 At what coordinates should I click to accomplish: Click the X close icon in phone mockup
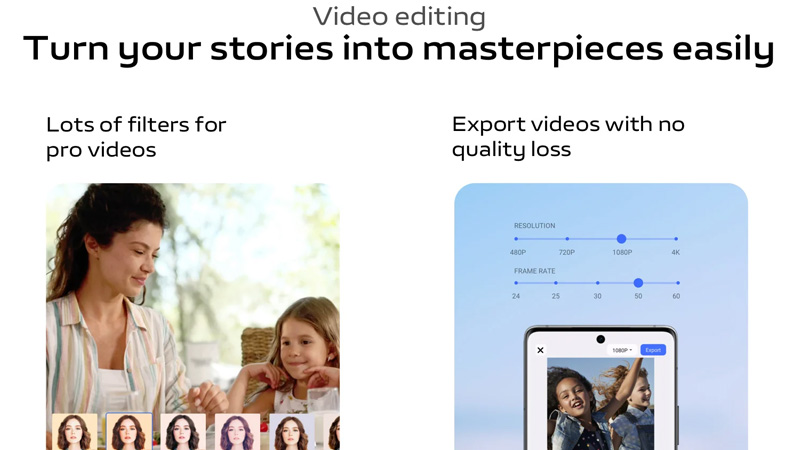[540, 350]
